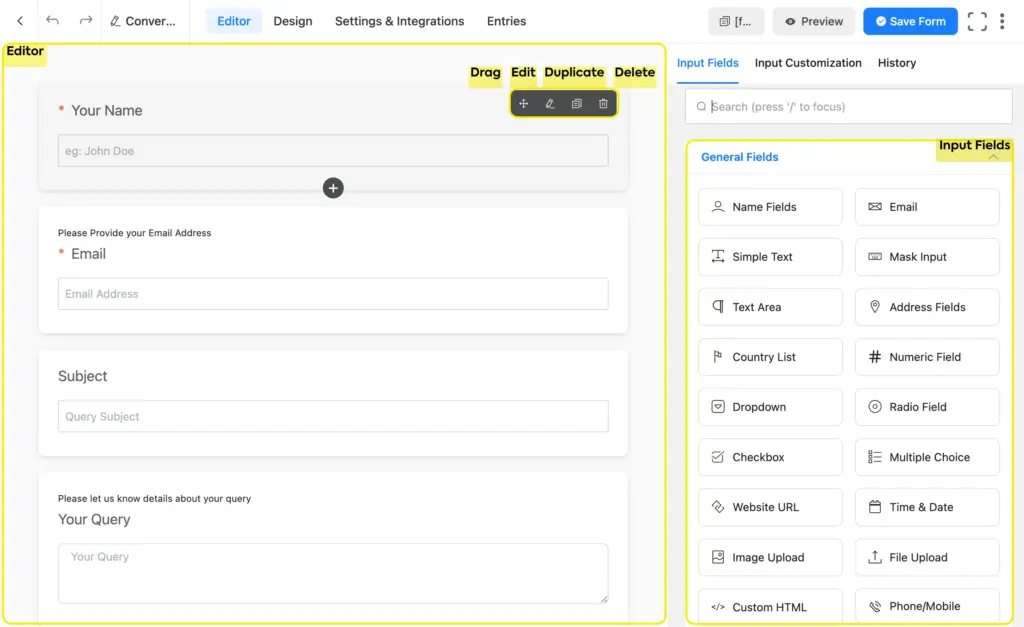Open the Preview button
The width and height of the screenshot is (1024, 627).
click(813, 21)
